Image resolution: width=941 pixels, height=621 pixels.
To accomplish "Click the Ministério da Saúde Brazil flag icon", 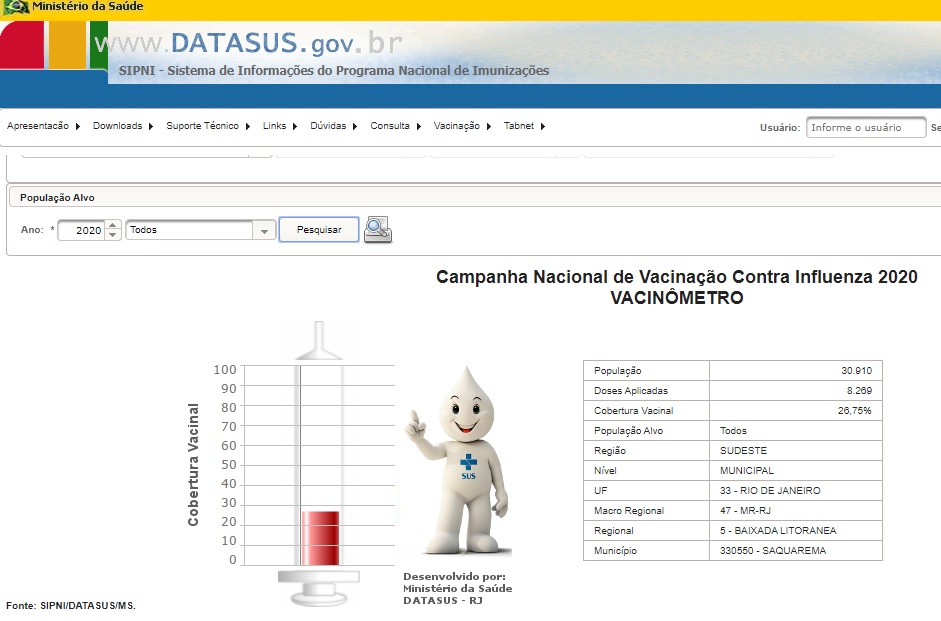I will (x=16, y=7).
